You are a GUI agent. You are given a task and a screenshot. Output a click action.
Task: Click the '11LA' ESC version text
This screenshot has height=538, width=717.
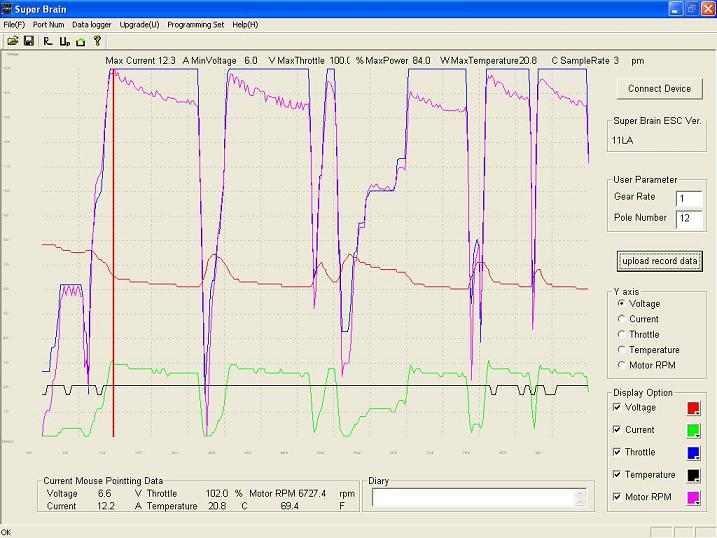point(622,141)
